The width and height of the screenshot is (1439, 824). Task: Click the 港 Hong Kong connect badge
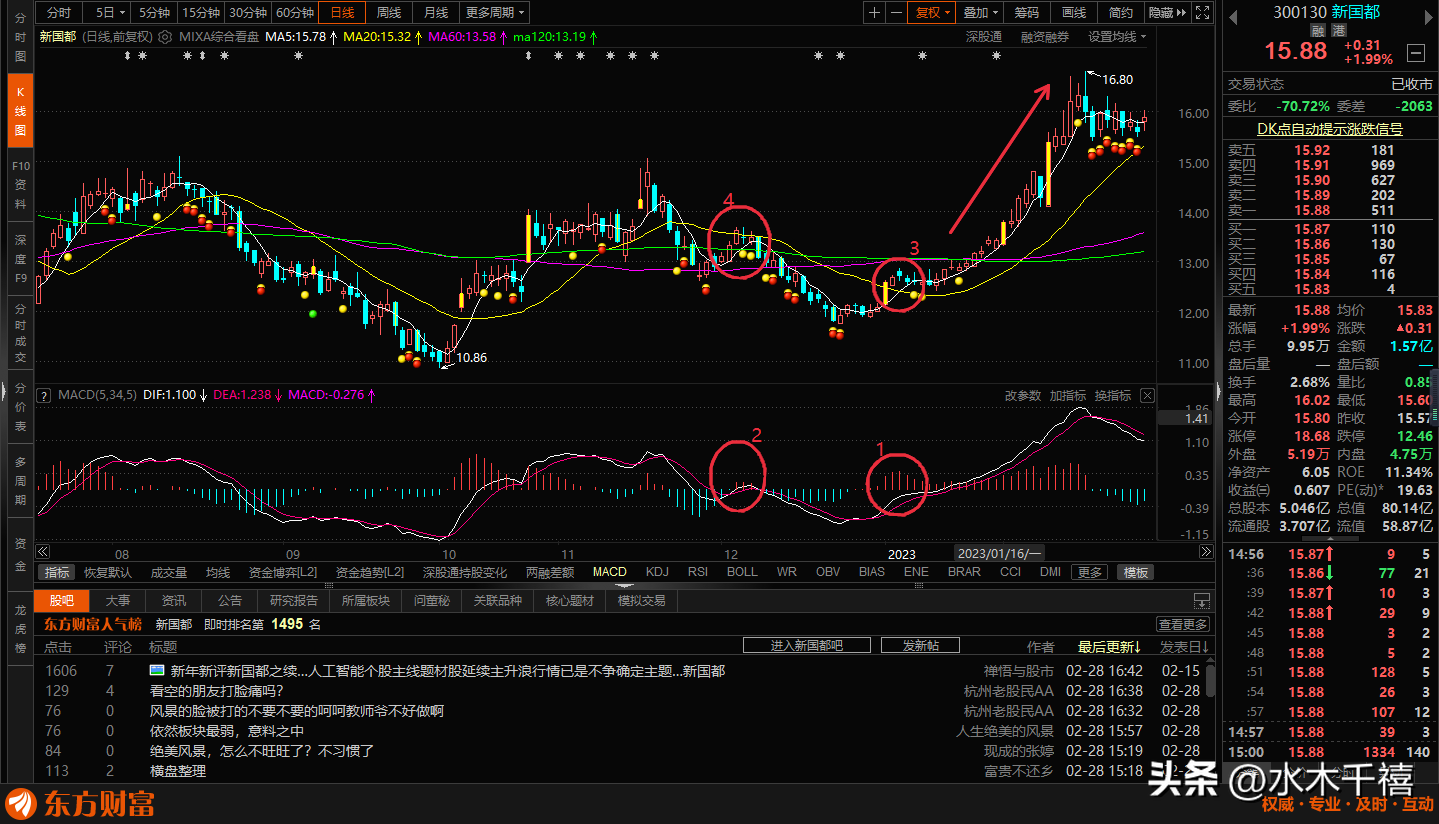(1337, 31)
